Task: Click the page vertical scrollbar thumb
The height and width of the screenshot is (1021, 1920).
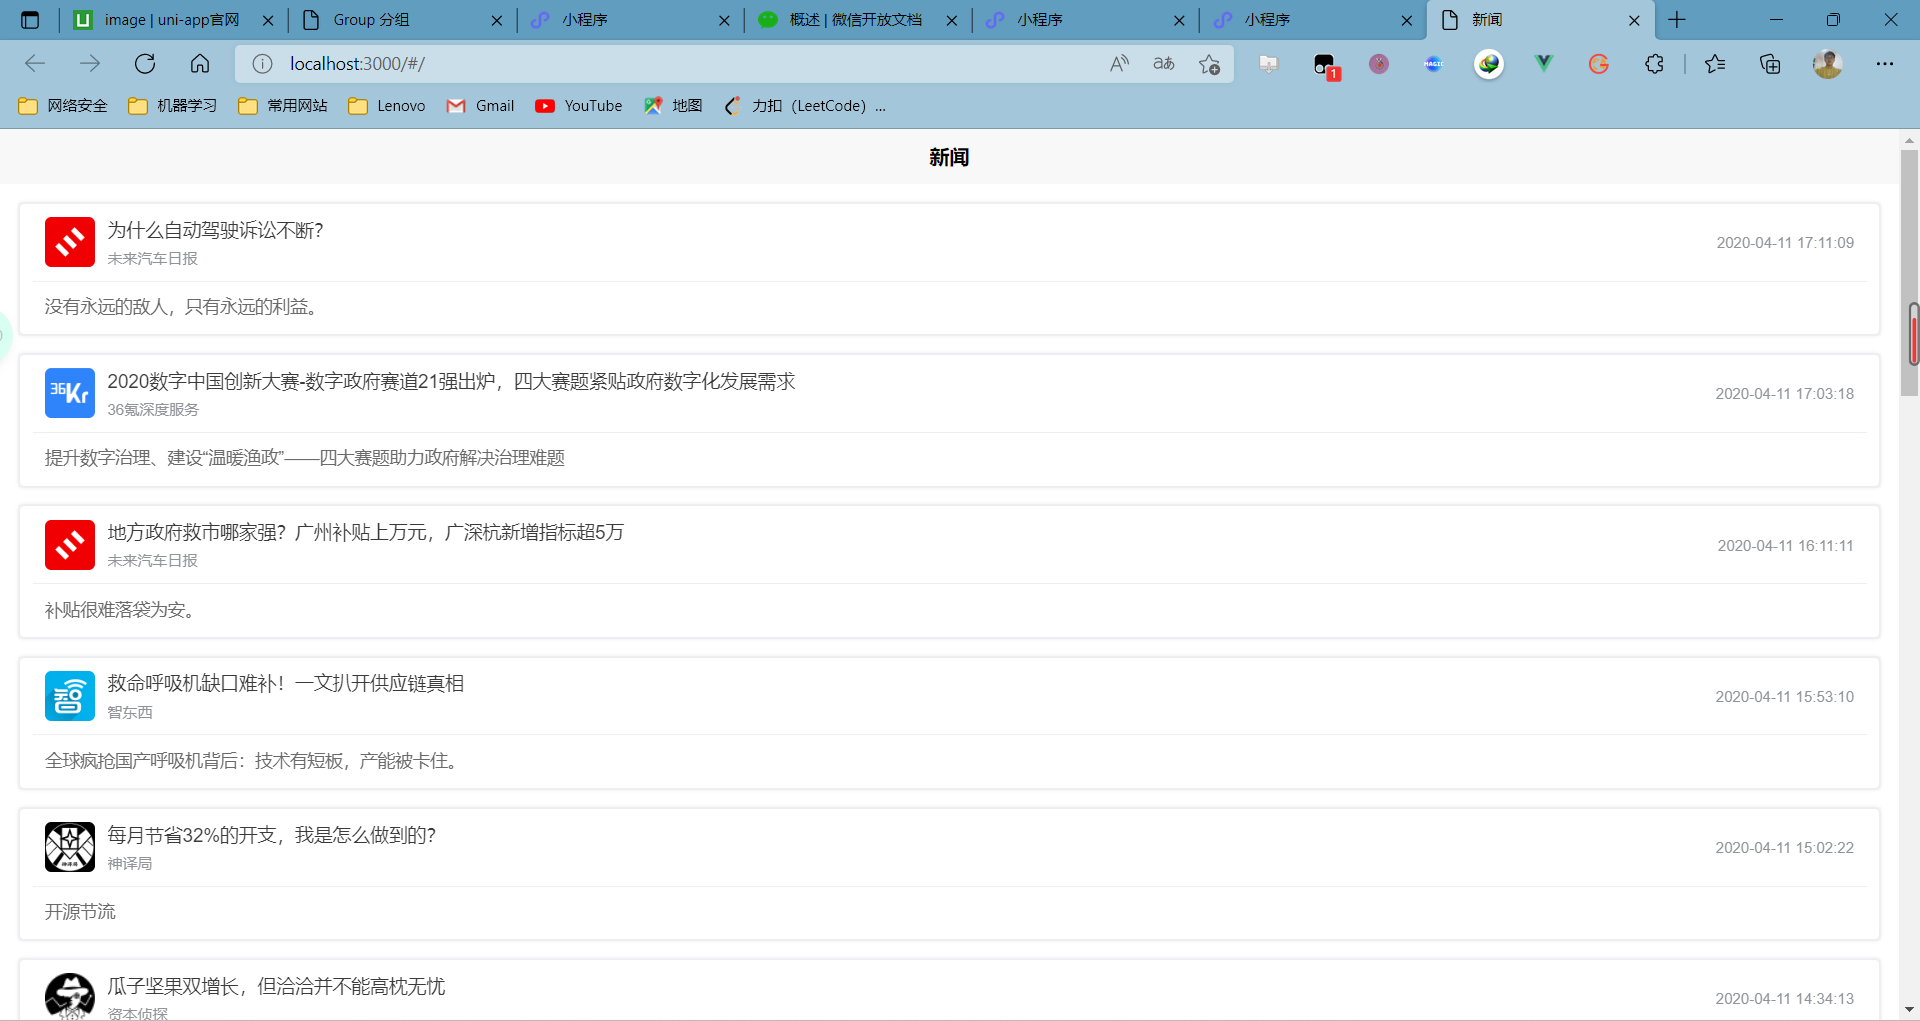Action: pos(1909,272)
